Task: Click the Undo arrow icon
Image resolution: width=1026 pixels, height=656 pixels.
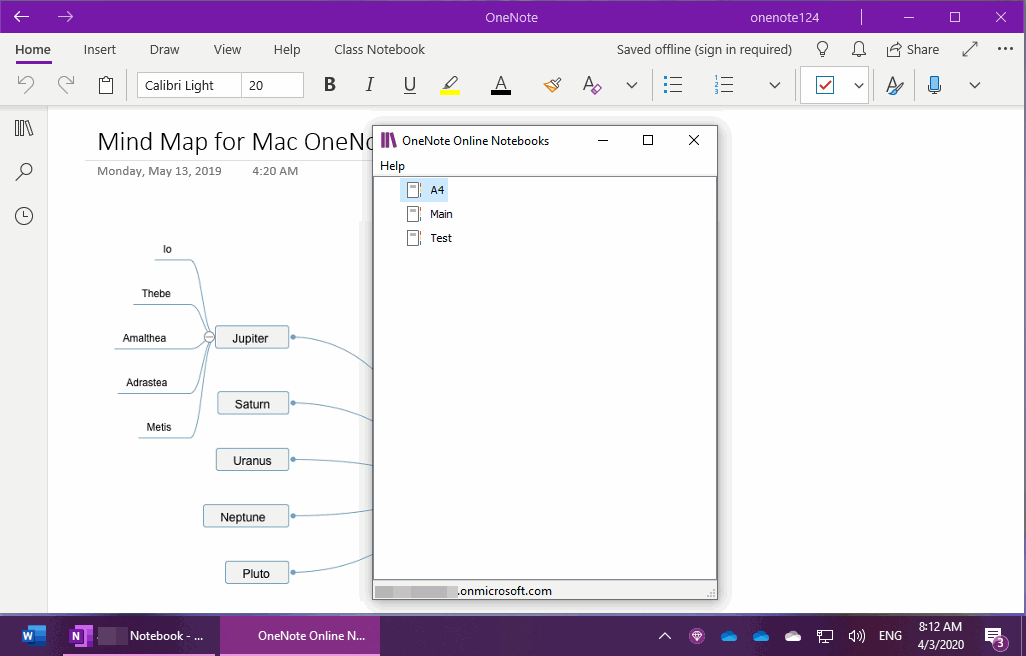Action: click(26, 85)
